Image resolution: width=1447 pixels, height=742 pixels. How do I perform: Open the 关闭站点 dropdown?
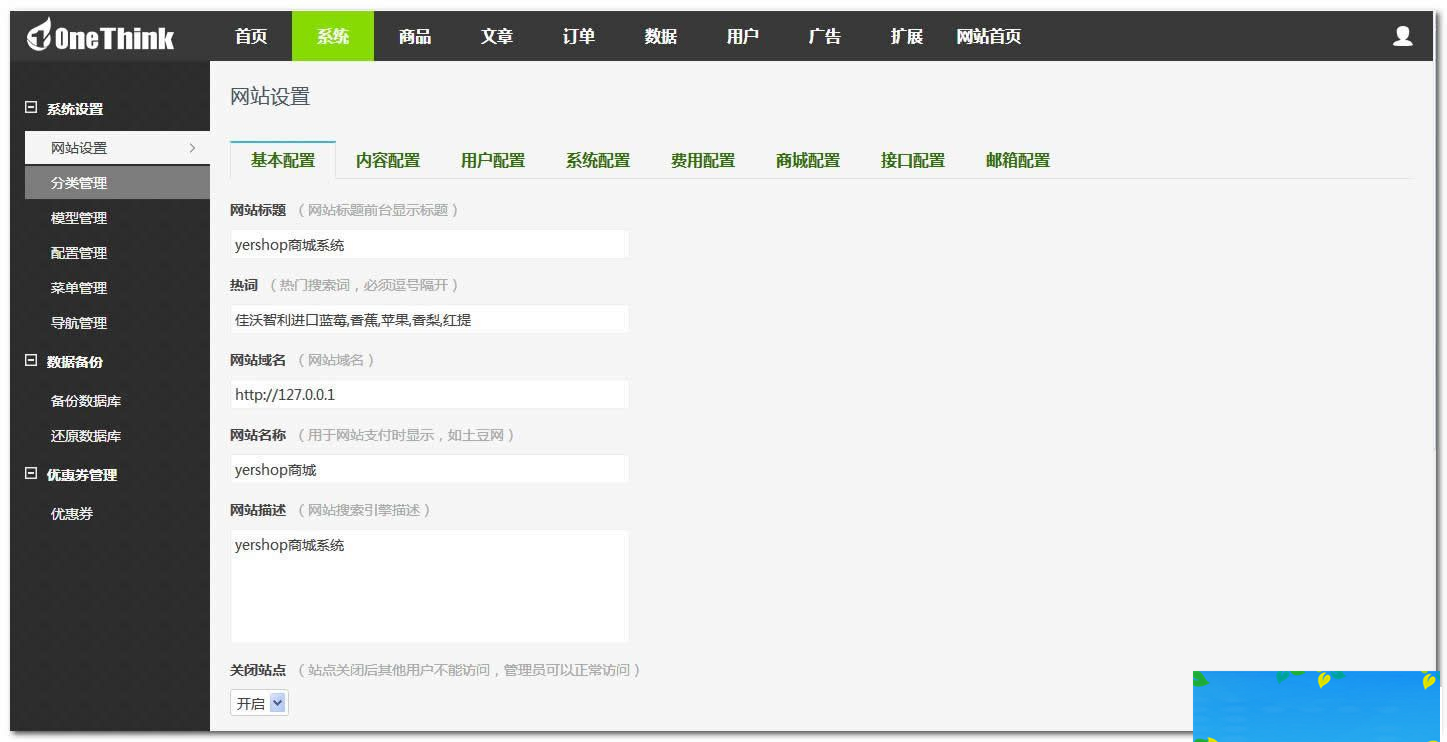[258, 702]
